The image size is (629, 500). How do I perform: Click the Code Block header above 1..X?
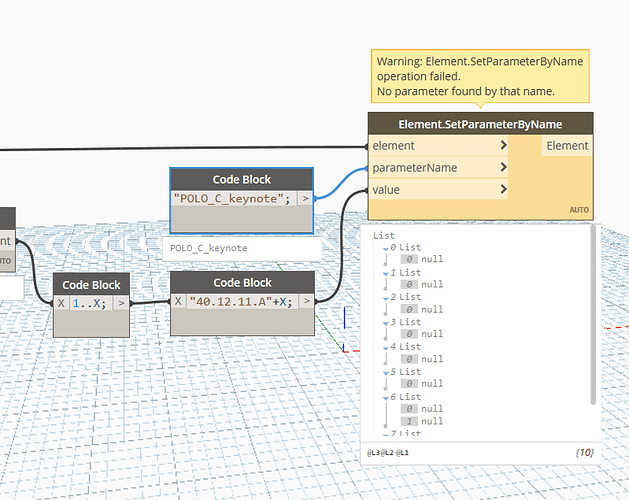coord(91,285)
